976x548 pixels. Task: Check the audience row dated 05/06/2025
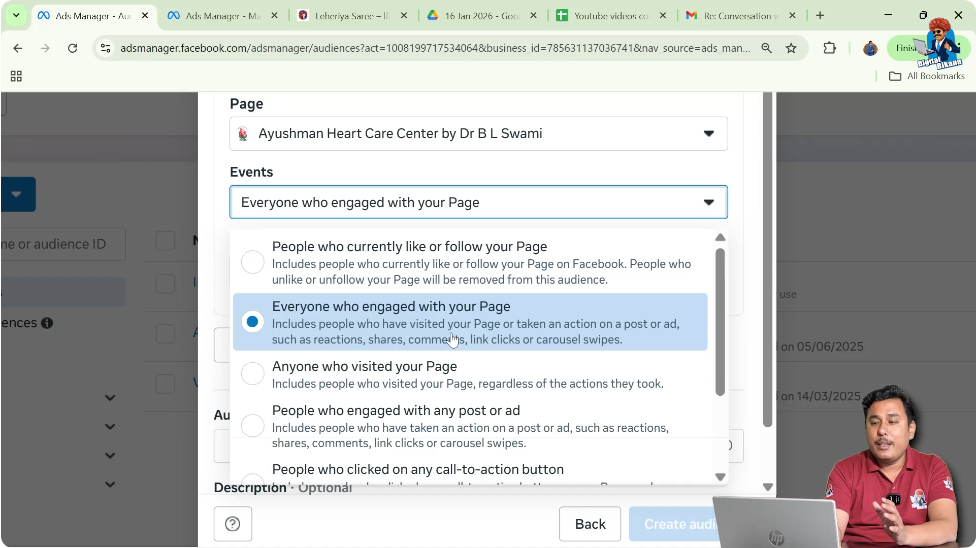166,334
